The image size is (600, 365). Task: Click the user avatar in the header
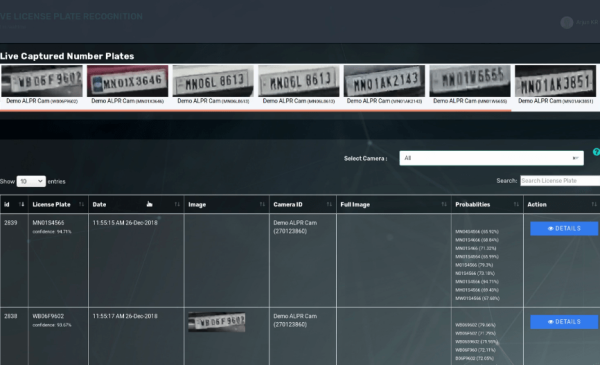pos(567,23)
